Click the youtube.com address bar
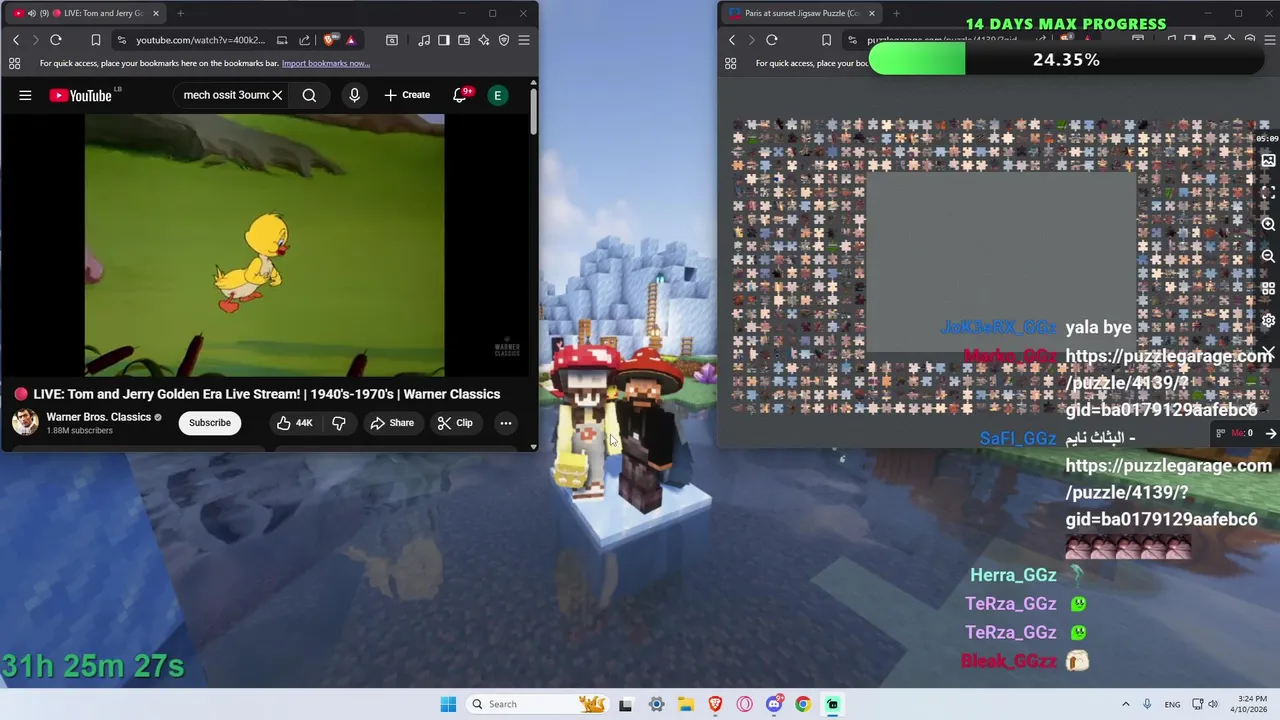This screenshot has height=720, width=1280. pyautogui.click(x=200, y=40)
